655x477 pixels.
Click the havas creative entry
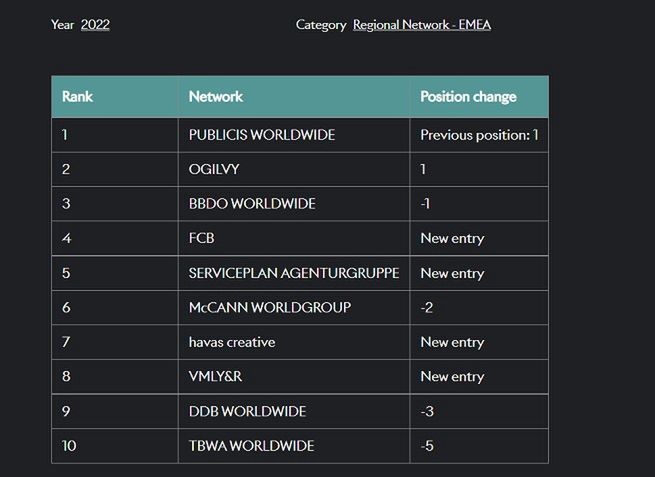tap(232, 342)
